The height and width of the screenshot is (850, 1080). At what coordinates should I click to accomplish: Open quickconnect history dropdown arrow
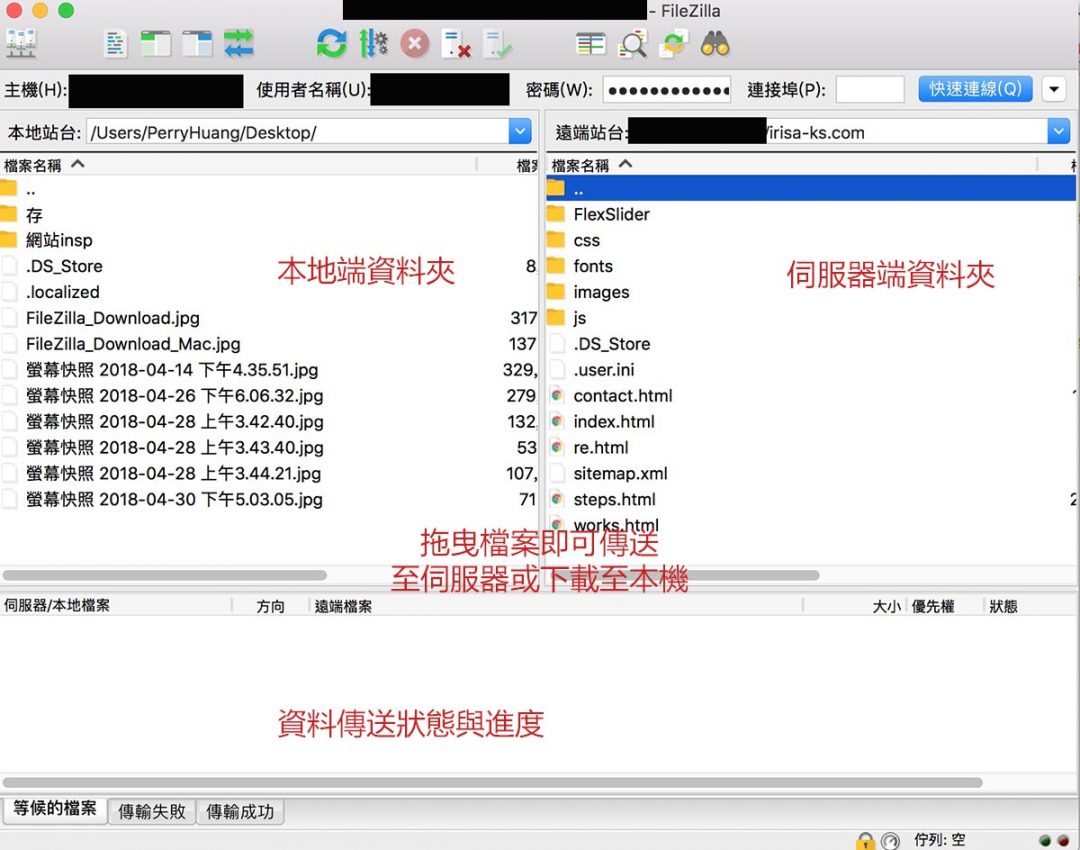1054,89
